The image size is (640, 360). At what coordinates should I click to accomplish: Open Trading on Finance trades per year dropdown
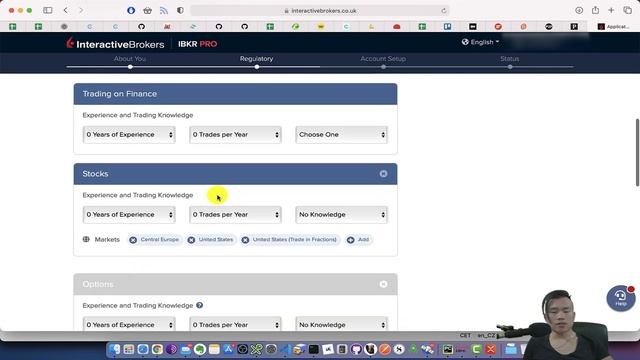coord(235,135)
